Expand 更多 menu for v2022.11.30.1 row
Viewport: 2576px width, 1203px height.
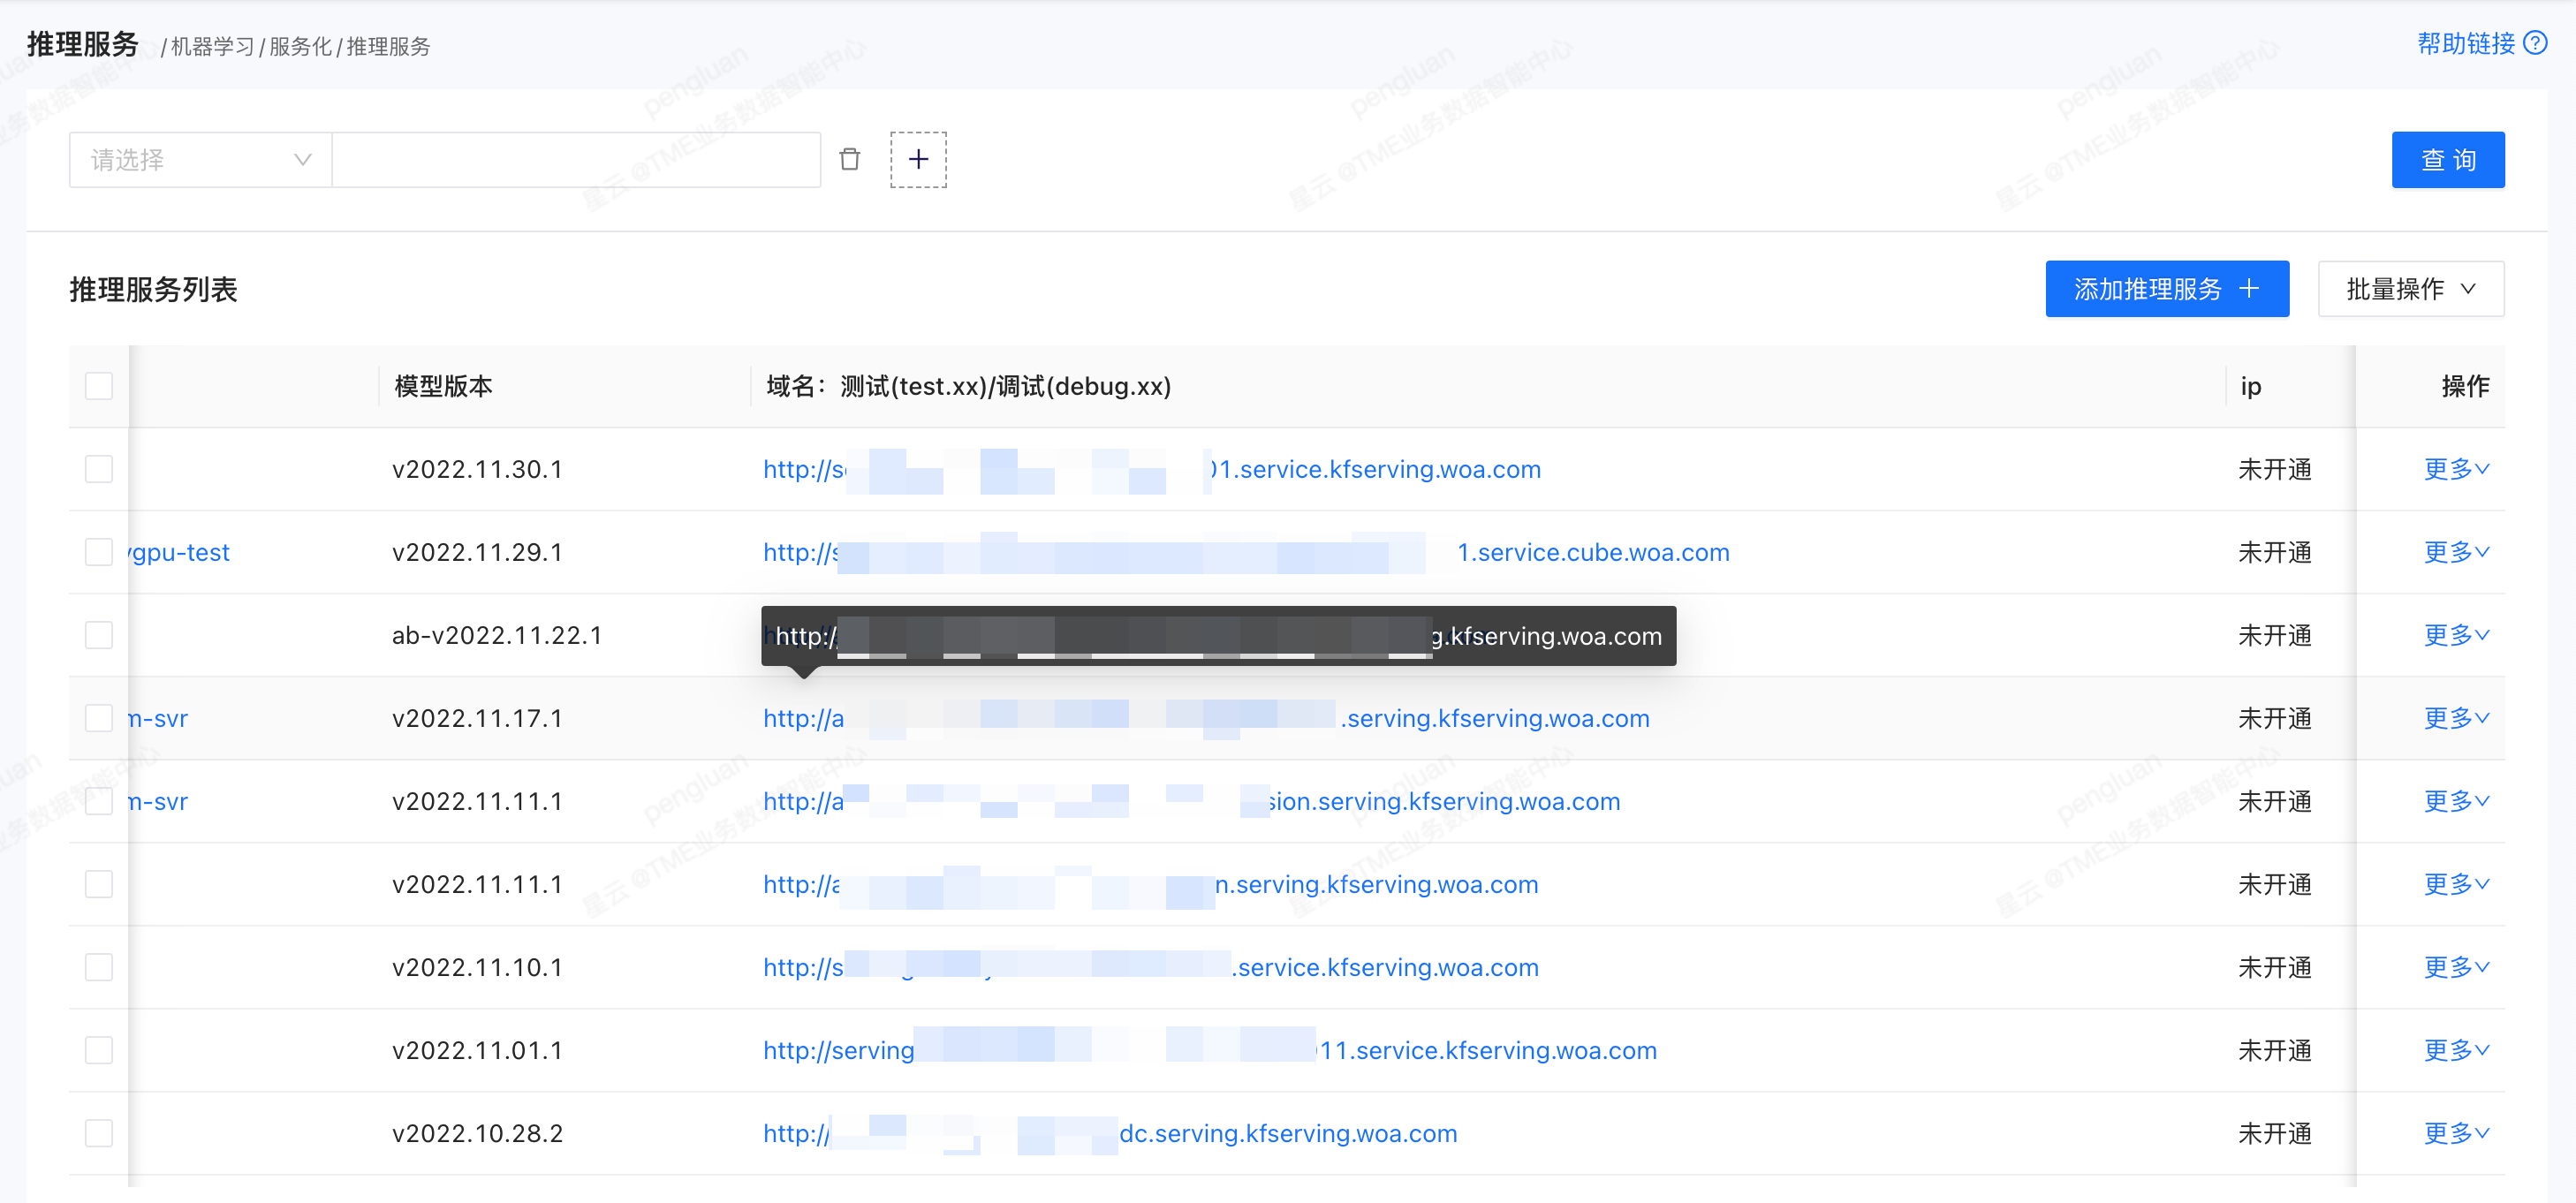point(2455,469)
